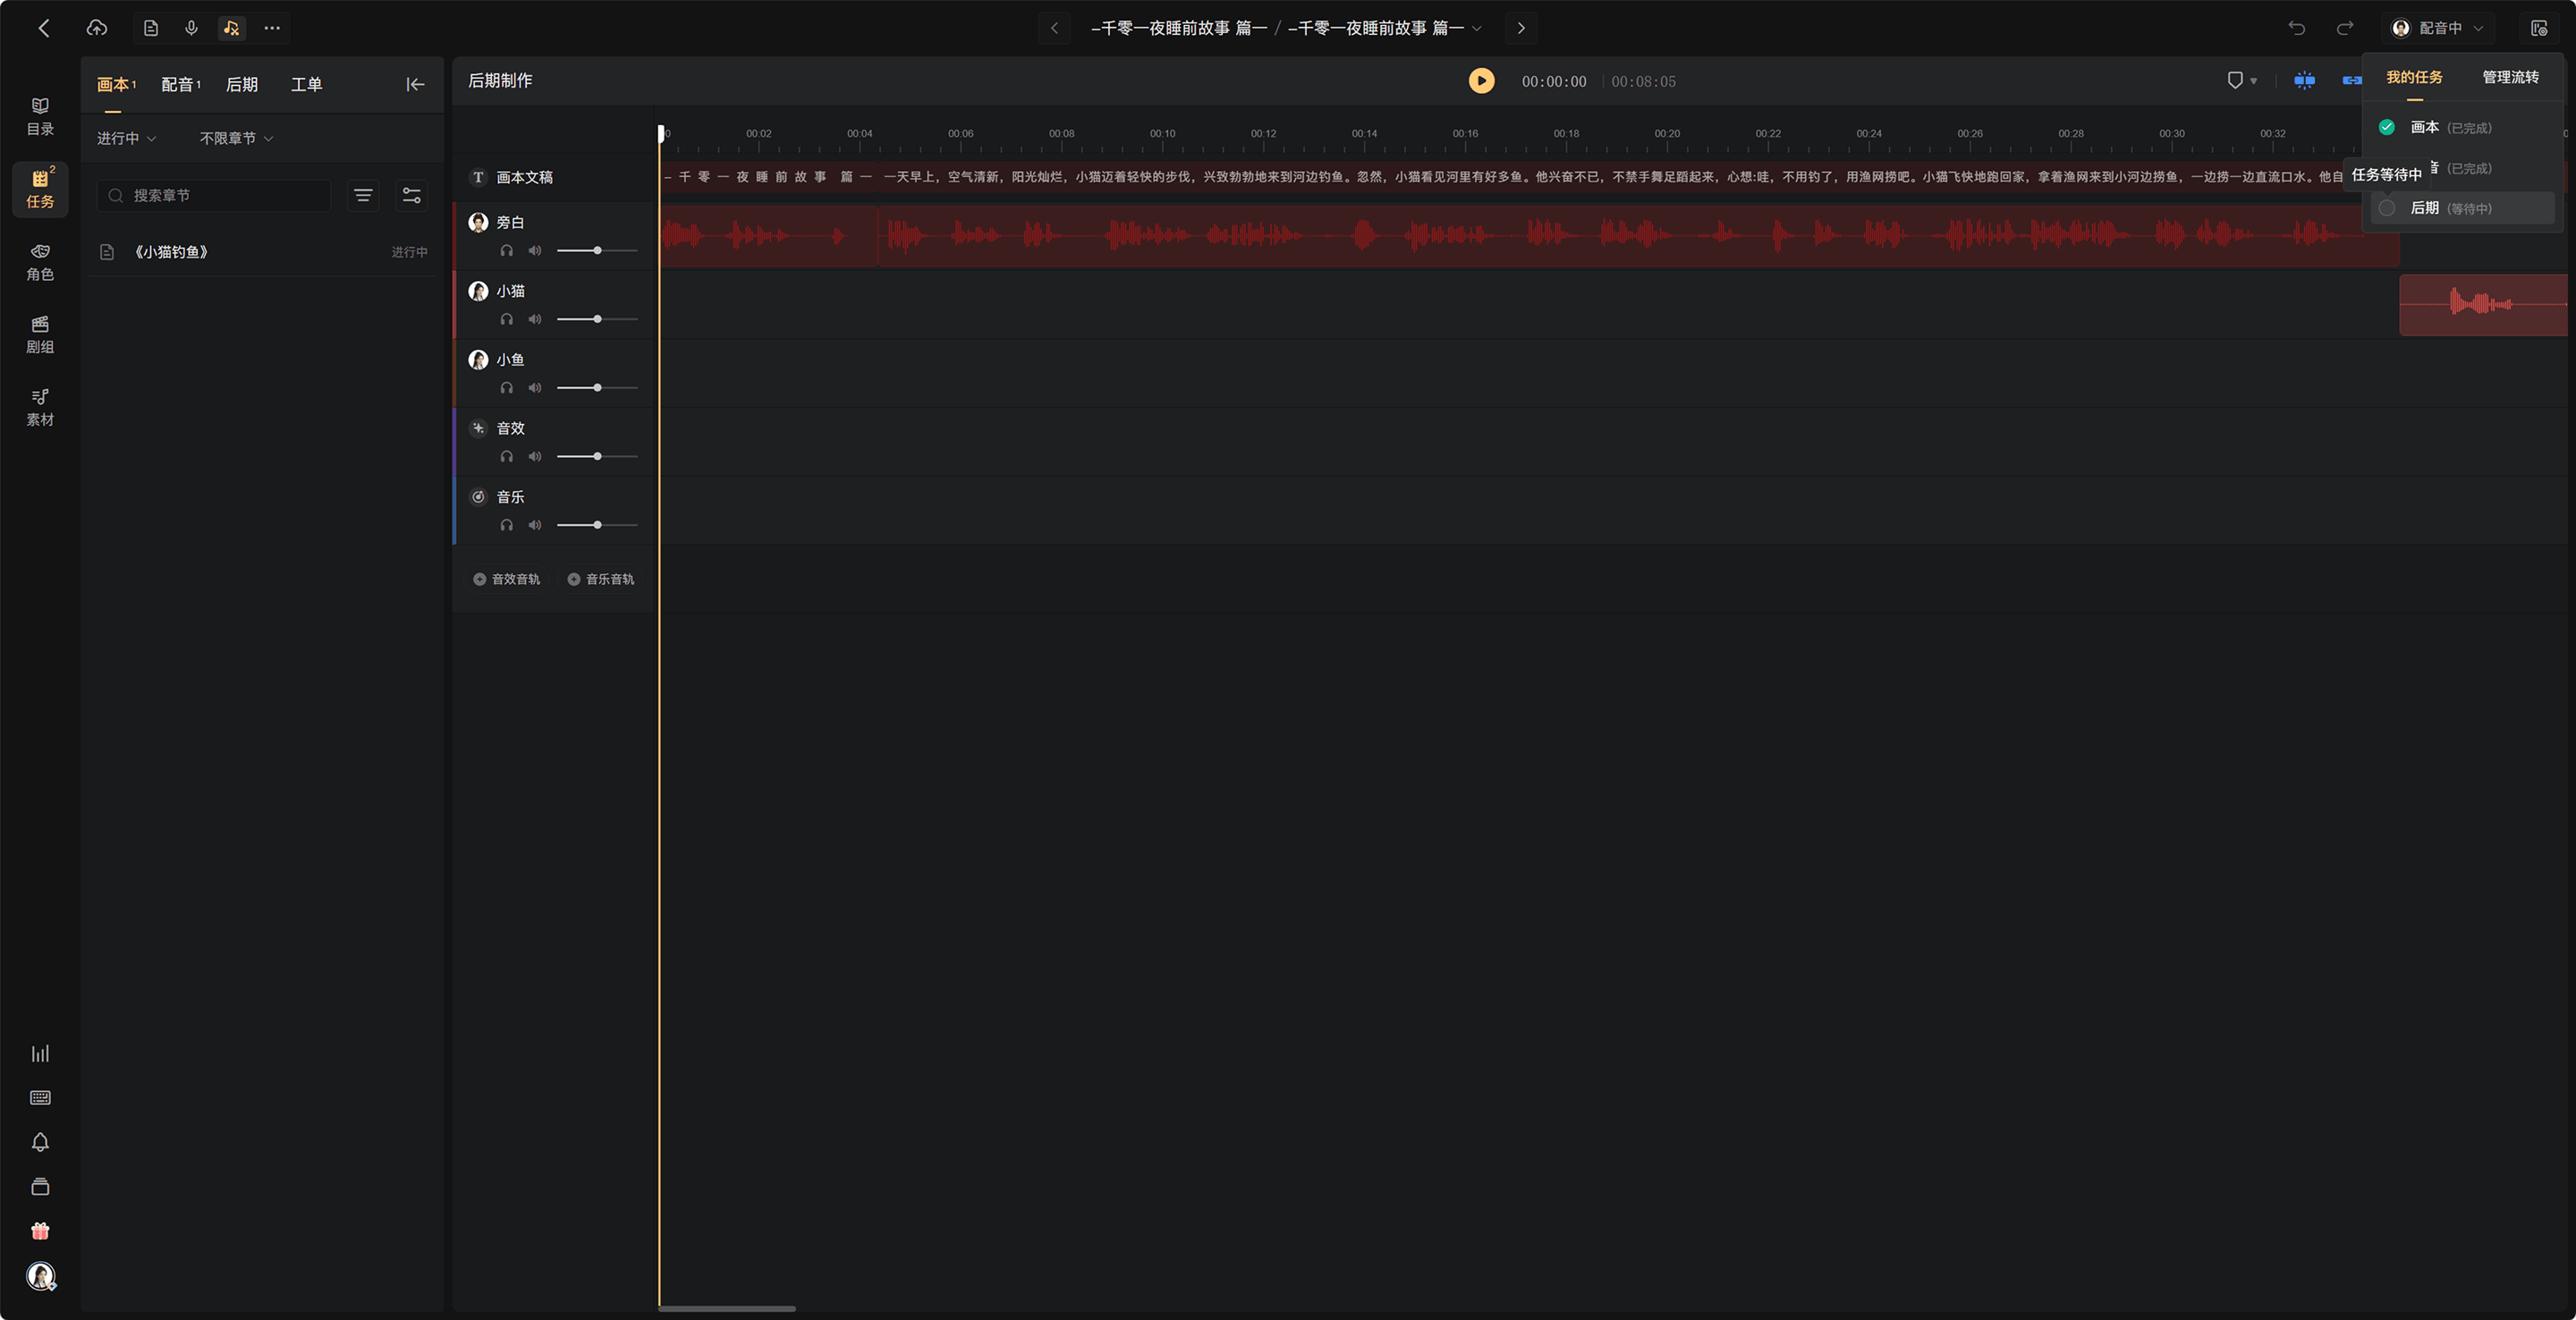Select the 后期 (等待中) task radio circle

tap(2387, 208)
